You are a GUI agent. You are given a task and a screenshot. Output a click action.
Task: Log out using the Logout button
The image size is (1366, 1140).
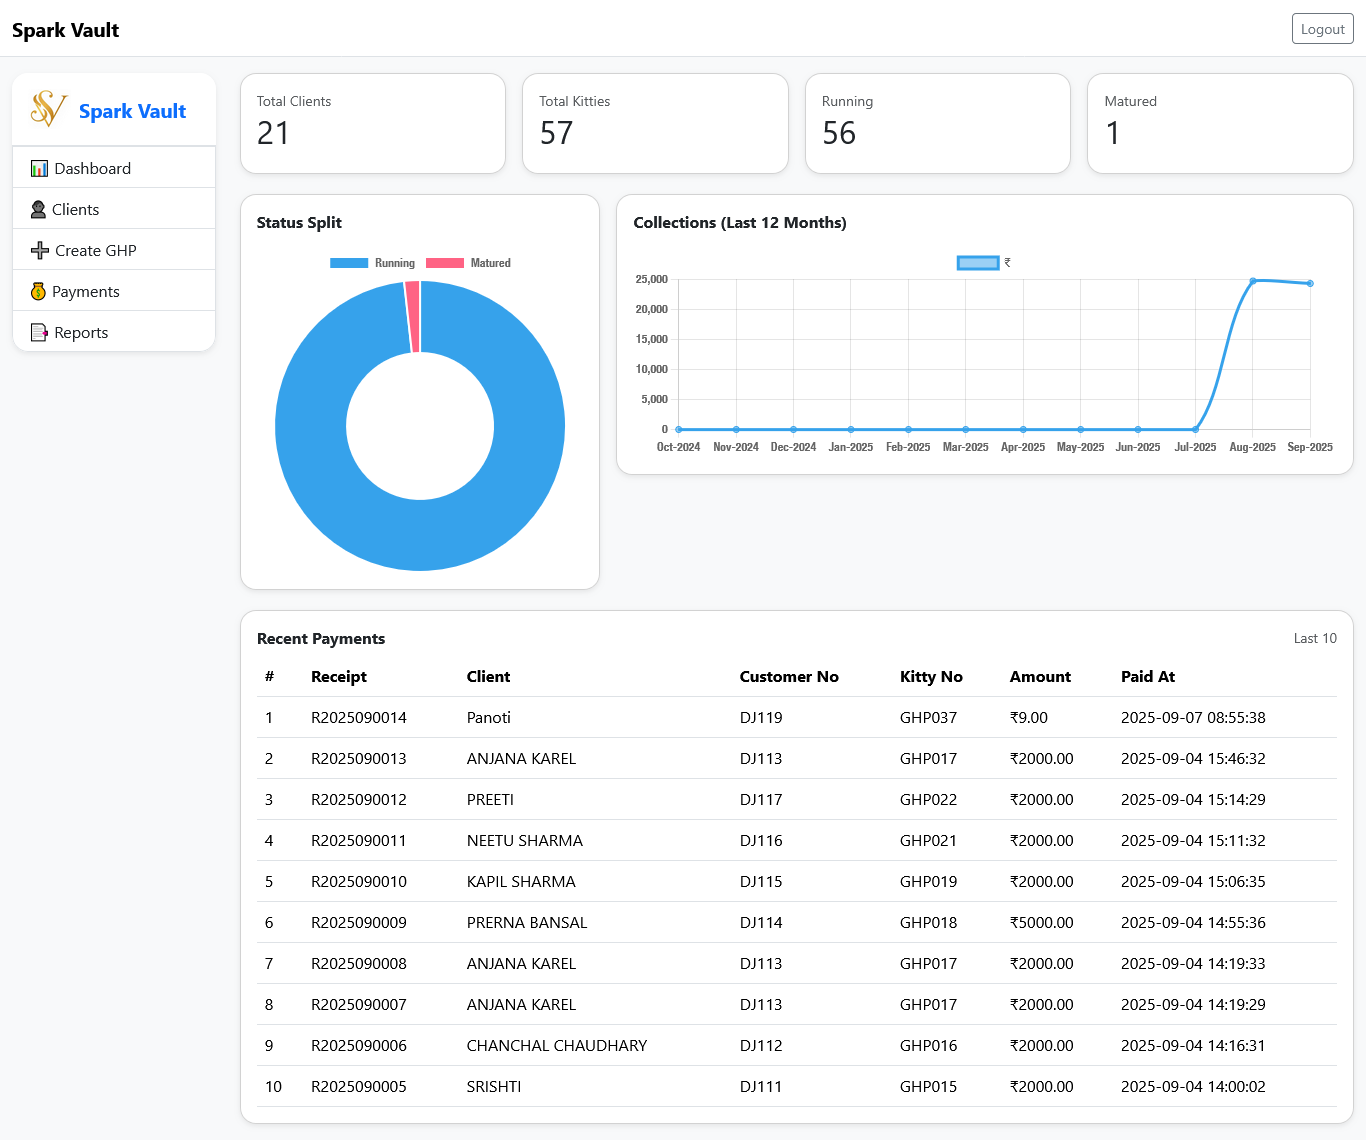tap(1322, 29)
